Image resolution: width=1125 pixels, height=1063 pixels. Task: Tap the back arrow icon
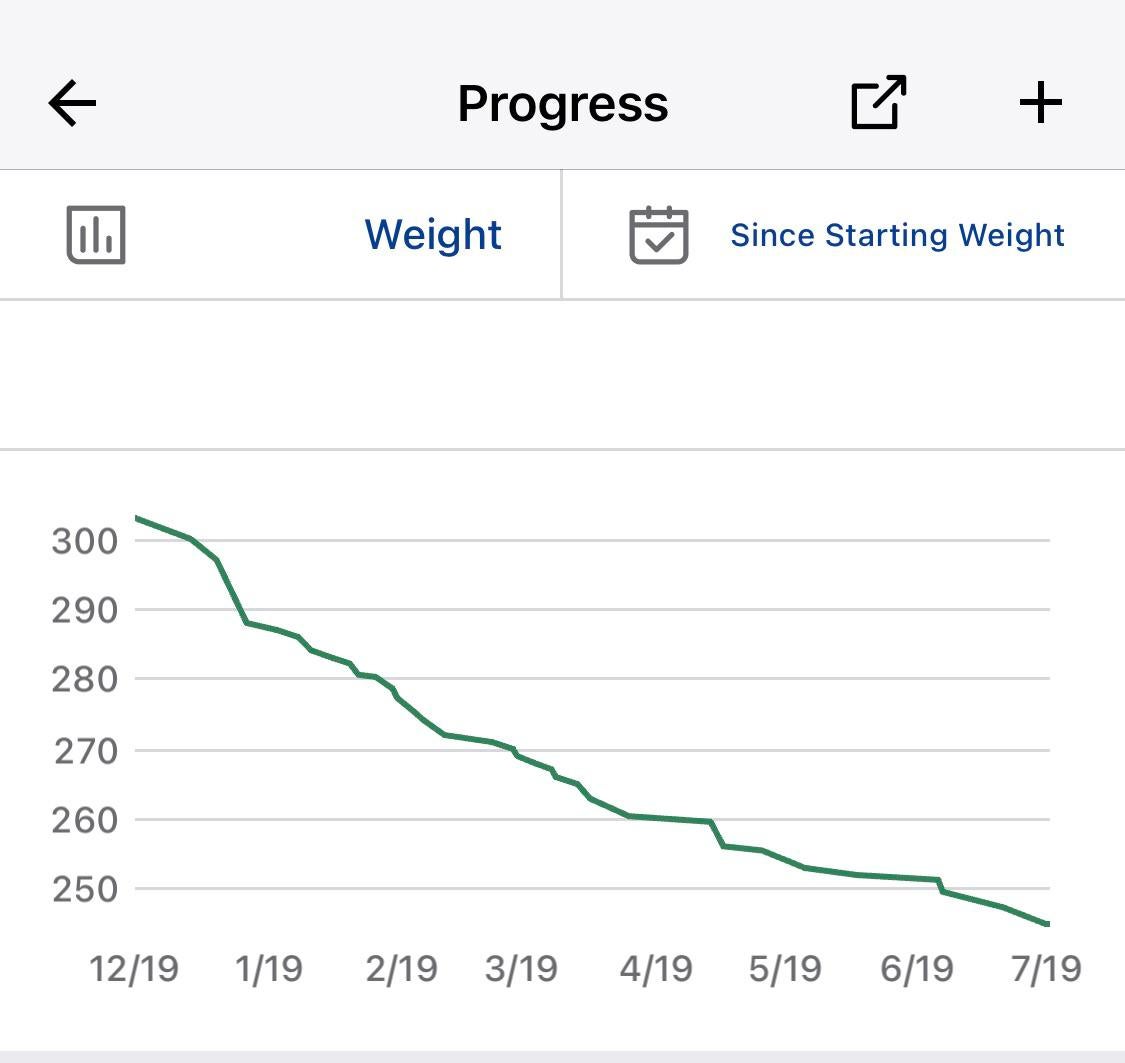tap(72, 103)
